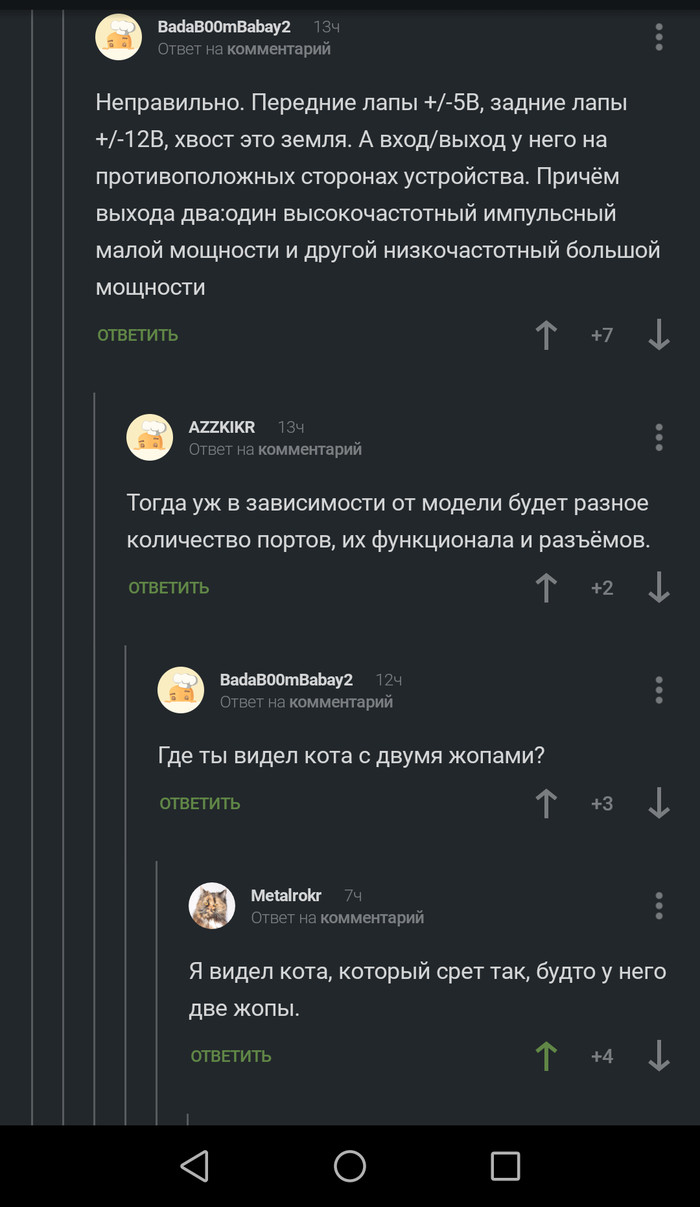Open the three-dot menu on AZZKIKR's comment
Viewport: 700px width, 1207px height.
[659, 437]
